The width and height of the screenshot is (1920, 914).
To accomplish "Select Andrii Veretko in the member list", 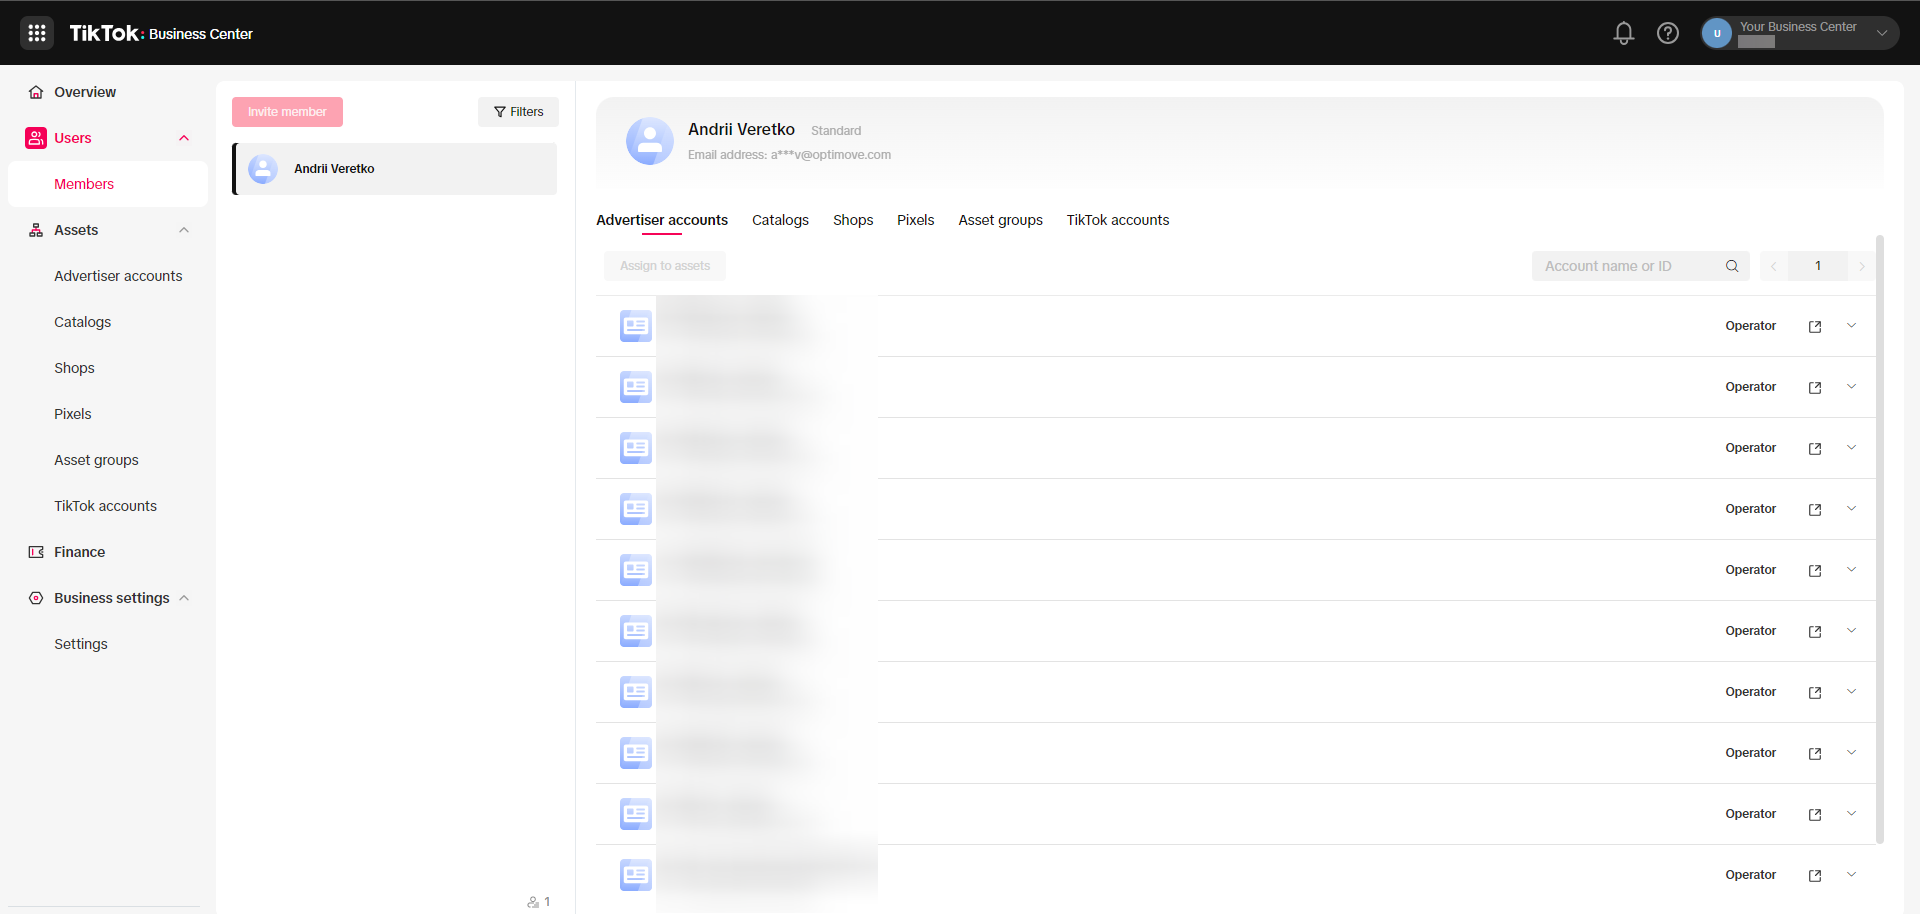I will click(x=395, y=169).
